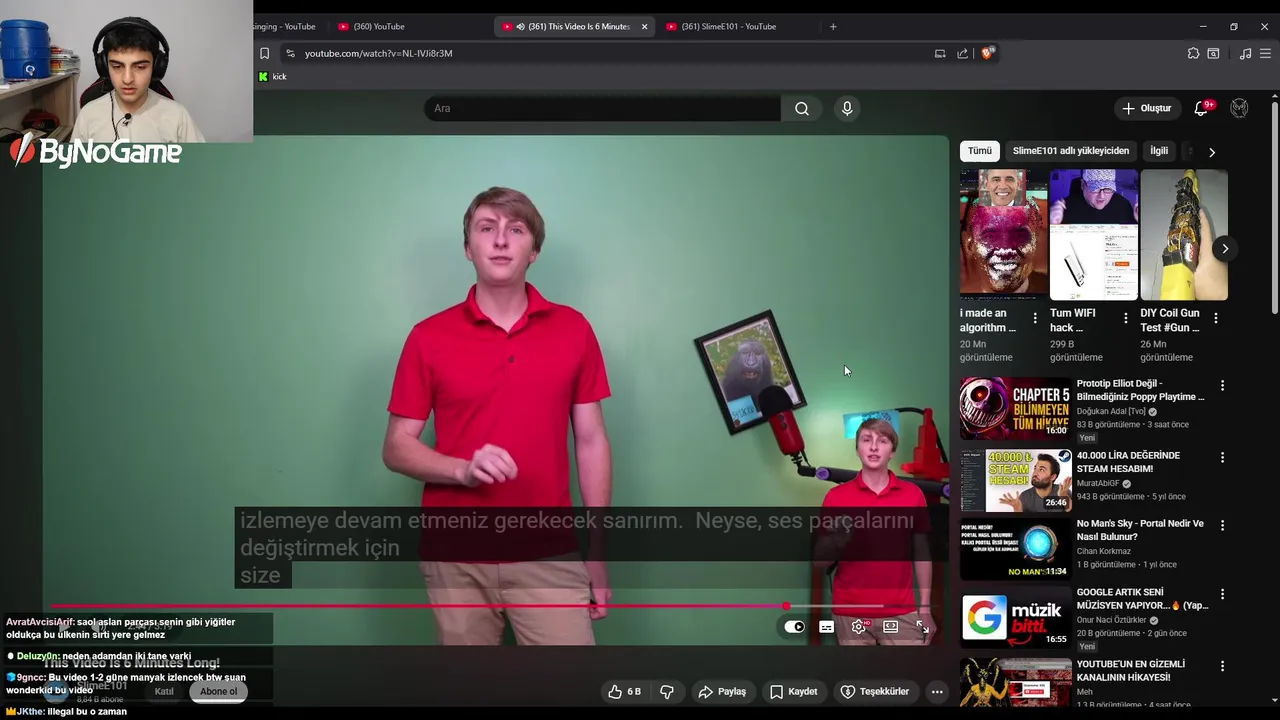Image resolution: width=1280 pixels, height=720 pixels.
Task: Open the media control music note icon
Action: [x=1245, y=53]
